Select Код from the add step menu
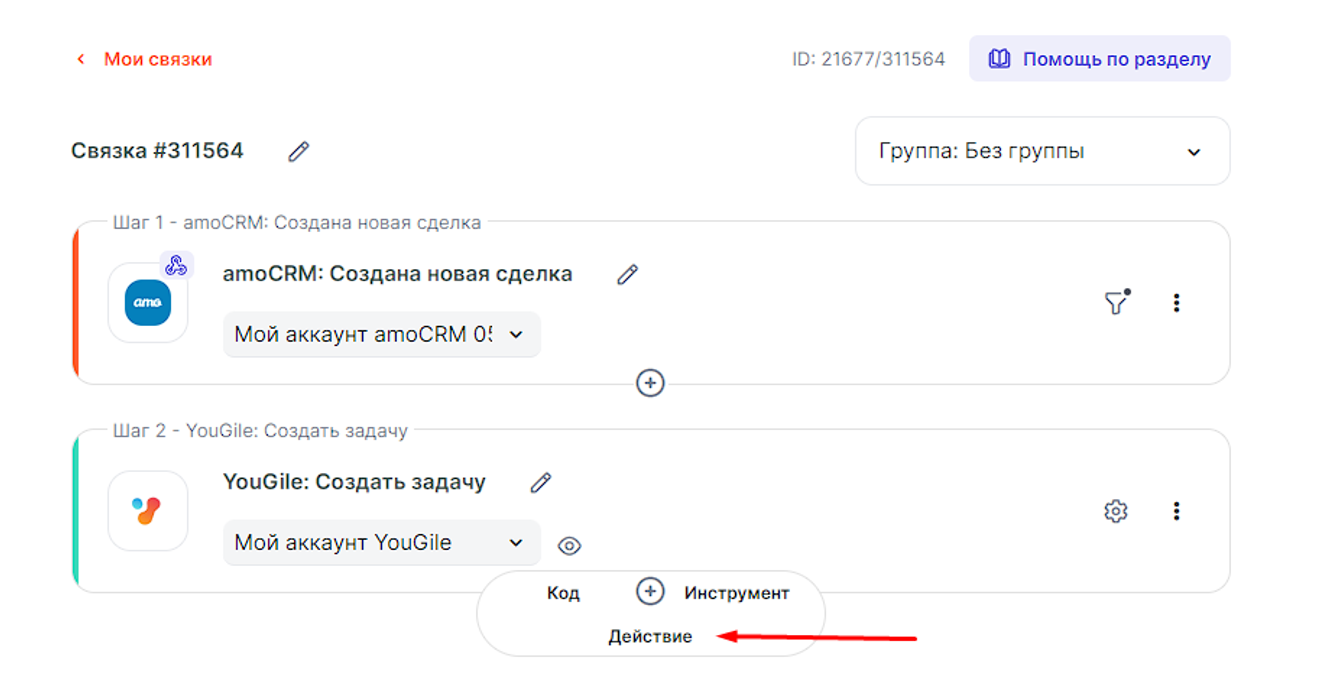 point(563,593)
